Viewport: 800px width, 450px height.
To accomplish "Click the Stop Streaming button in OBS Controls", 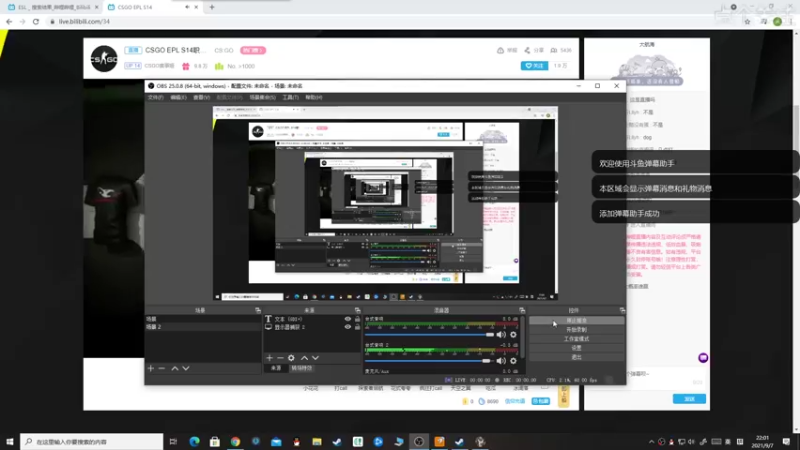I will point(577,320).
